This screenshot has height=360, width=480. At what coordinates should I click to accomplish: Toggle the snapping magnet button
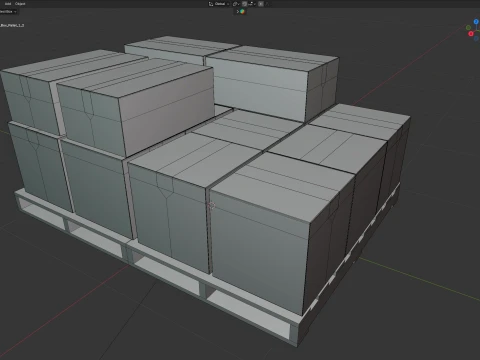[245, 4]
